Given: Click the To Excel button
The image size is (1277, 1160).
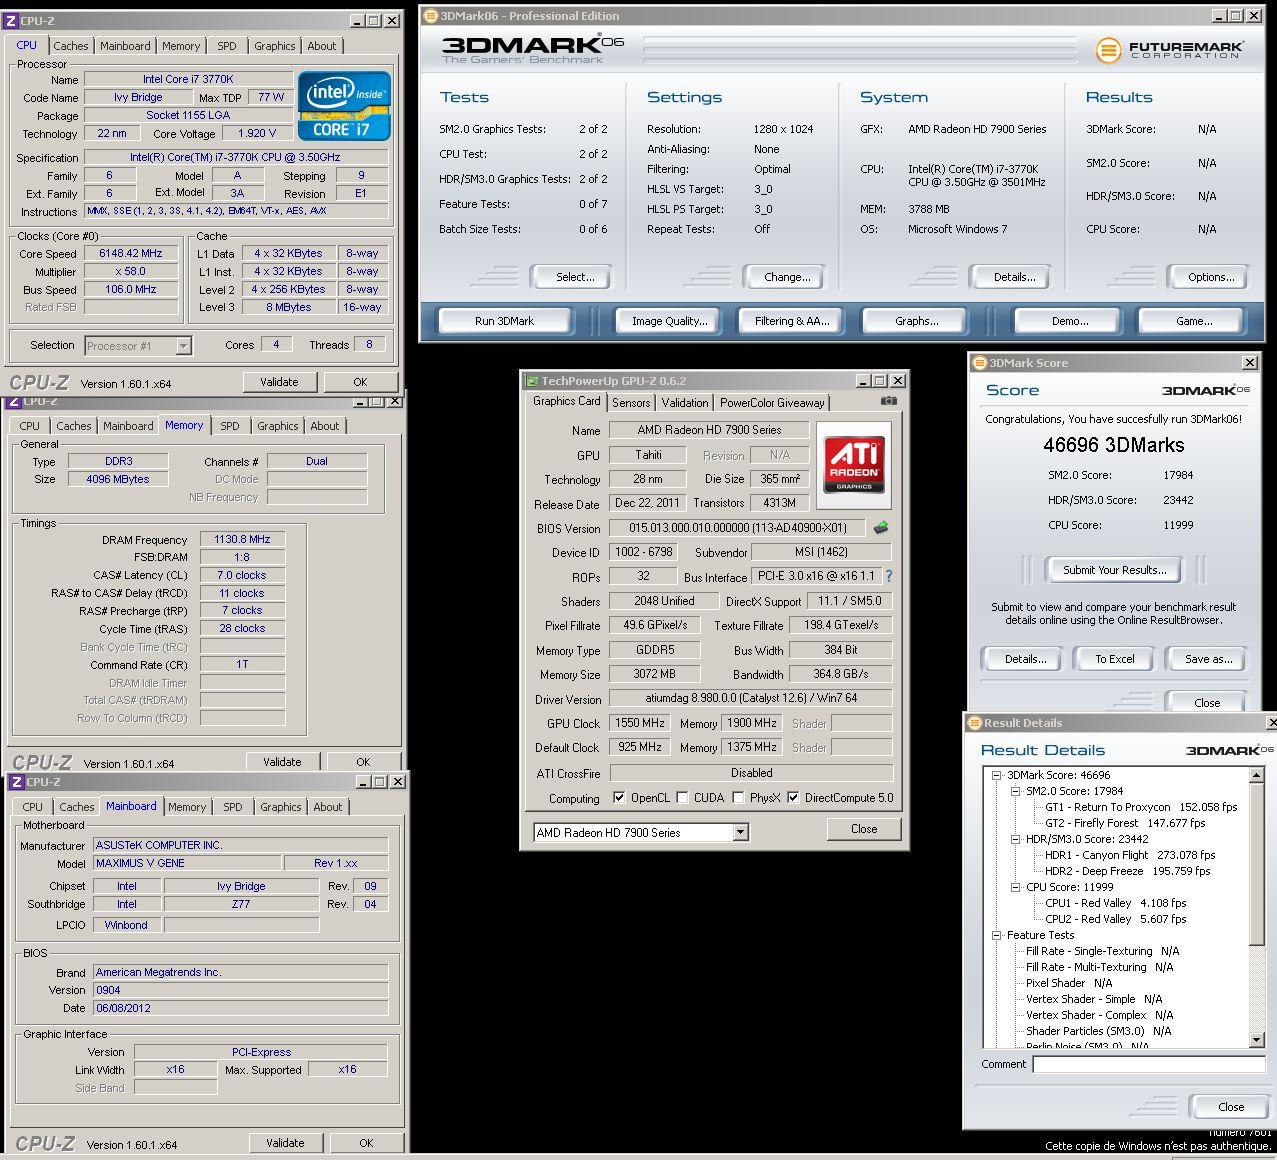Looking at the screenshot, I should 1114,659.
